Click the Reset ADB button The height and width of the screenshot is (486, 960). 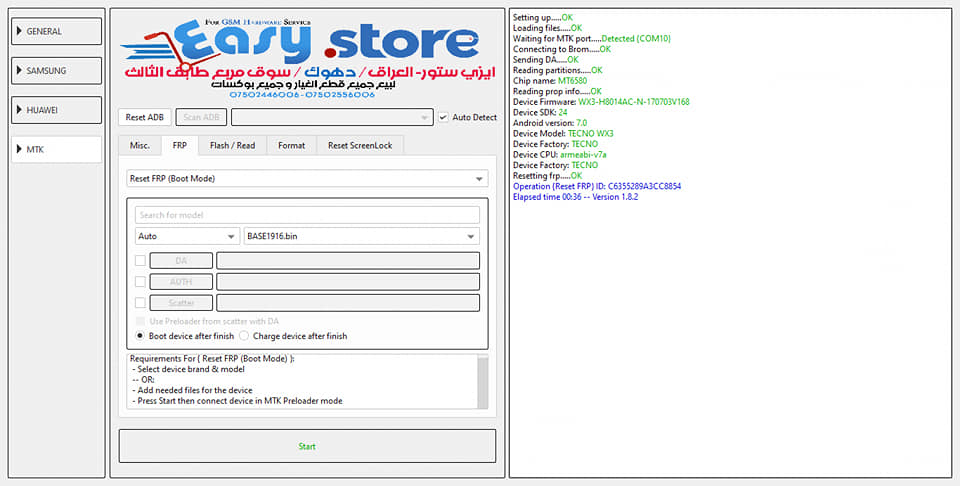(144, 117)
